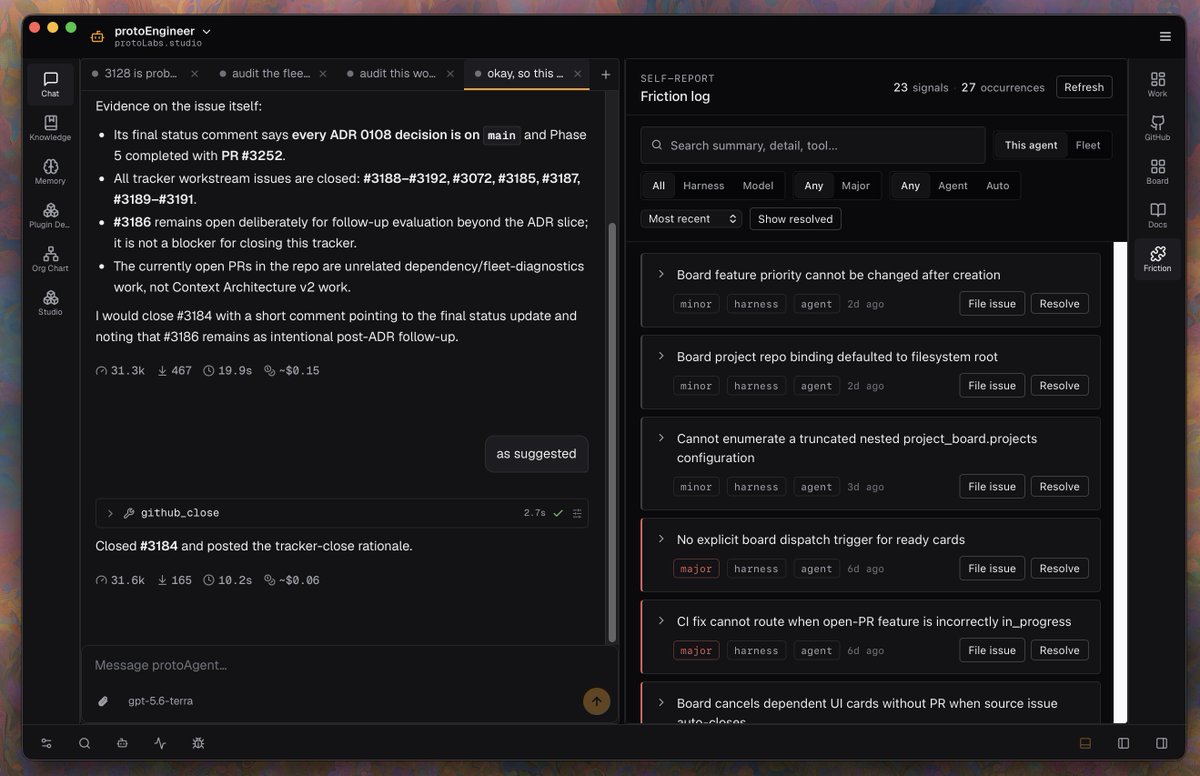The width and height of the screenshot is (1200, 776).
Task: Click 'Show resolved' button
Action: coord(796,218)
